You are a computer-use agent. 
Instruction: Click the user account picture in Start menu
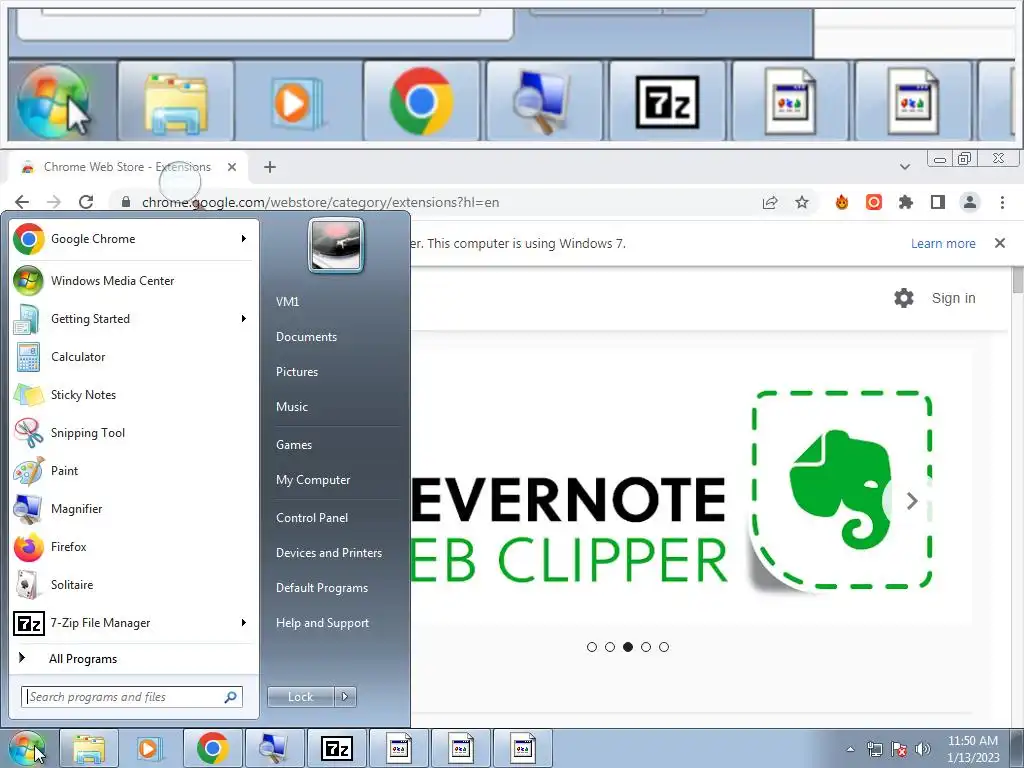336,245
